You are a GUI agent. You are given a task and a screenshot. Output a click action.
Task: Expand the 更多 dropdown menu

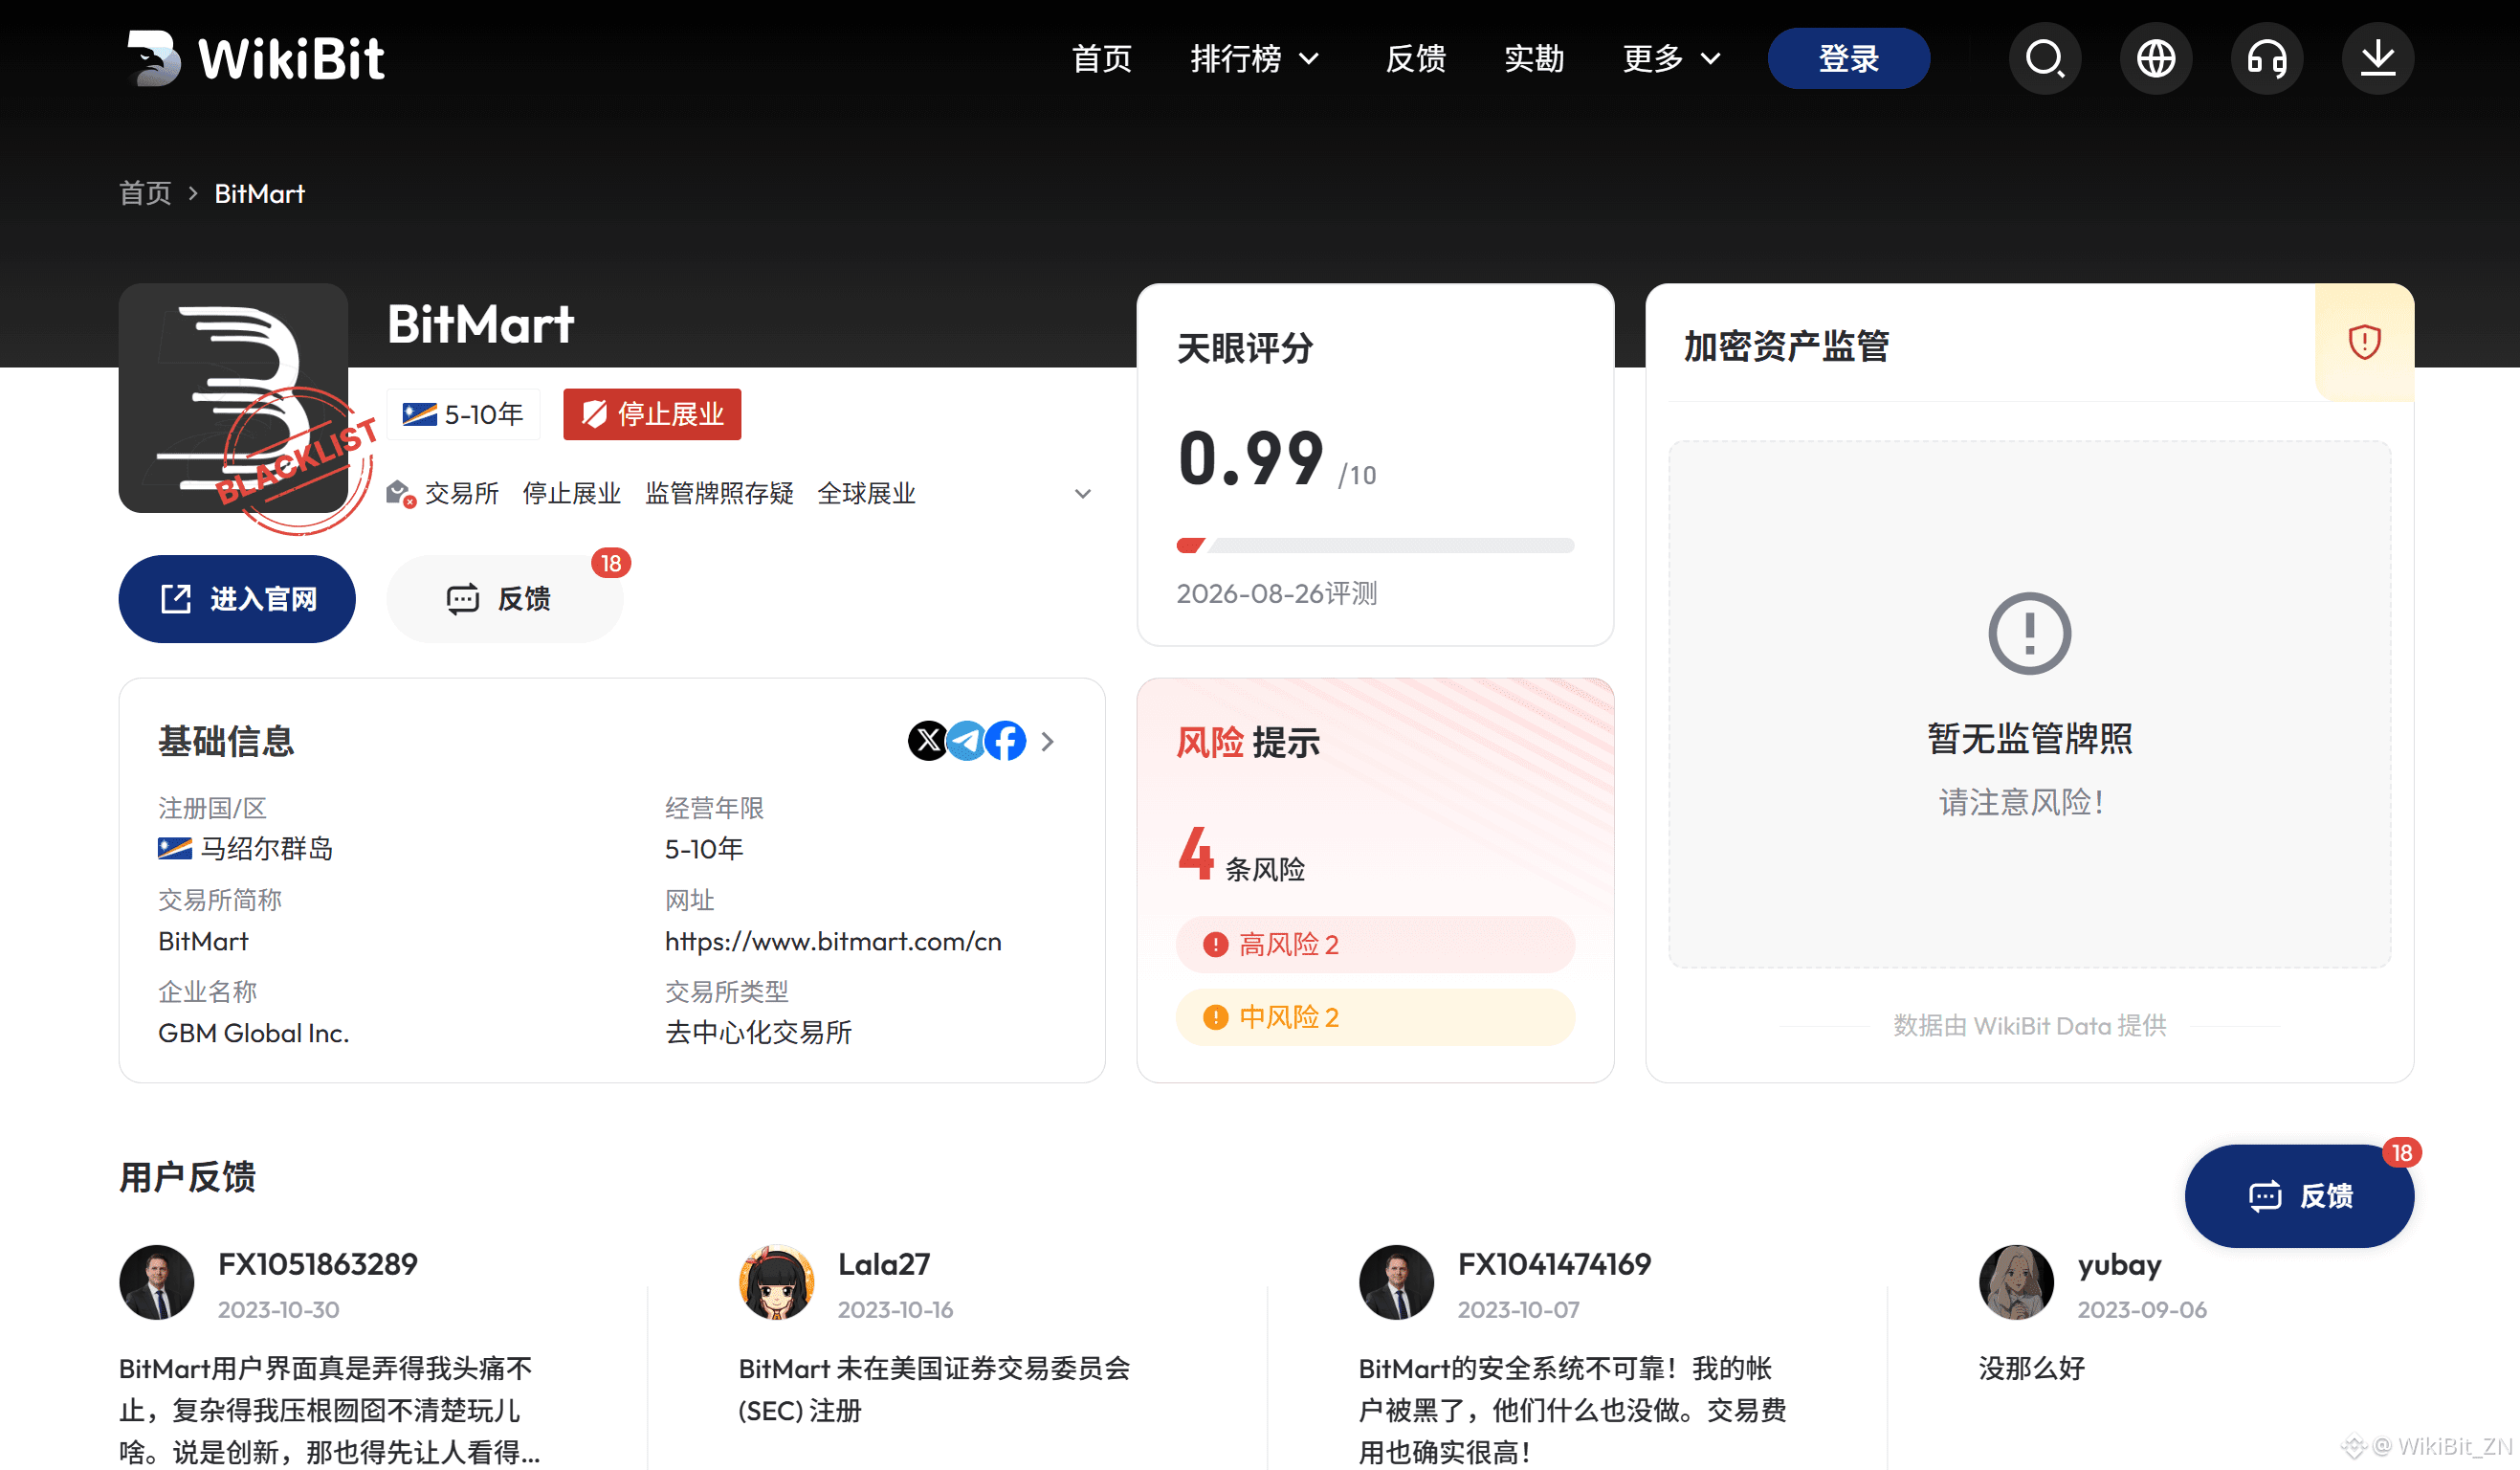[1672, 58]
